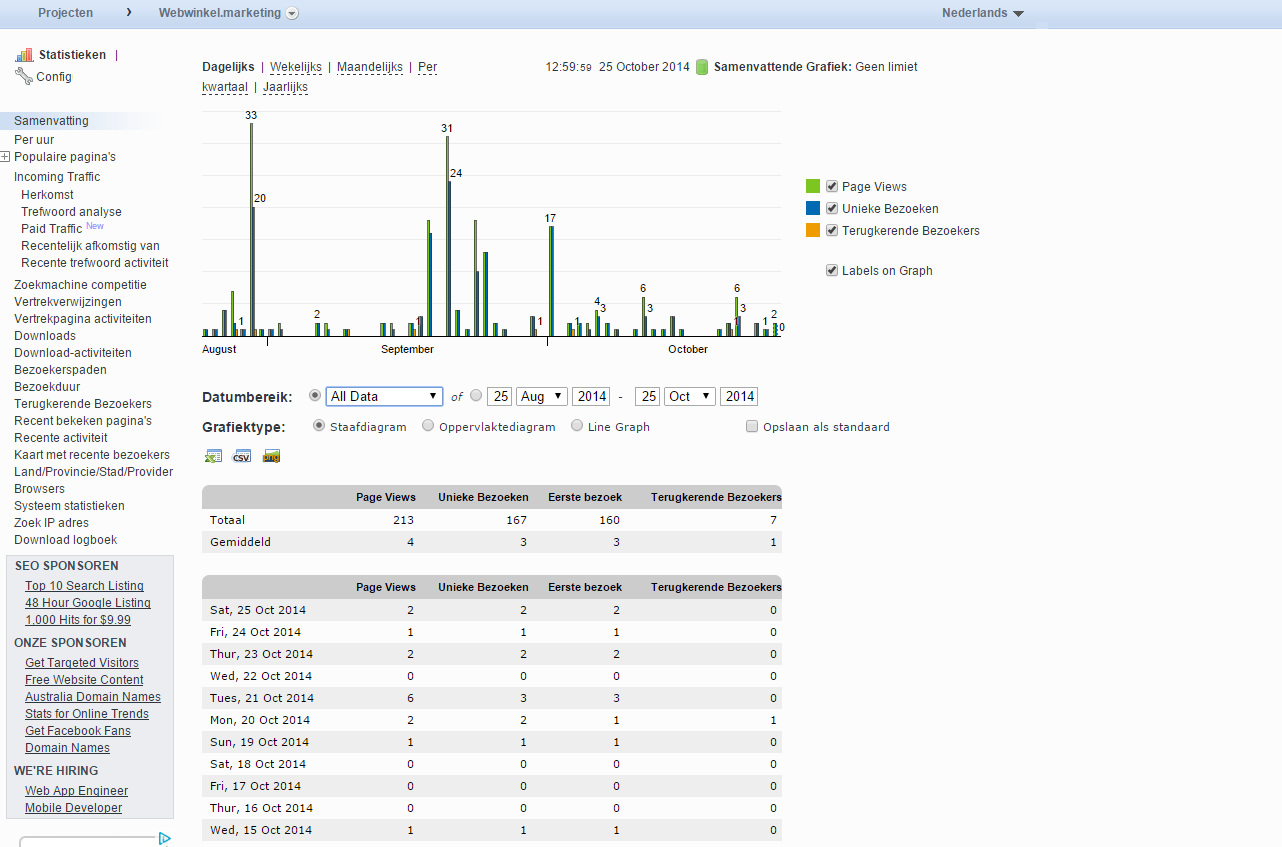
Task: Toggle the Page Views checkbox
Action: pyautogui.click(x=832, y=186)
